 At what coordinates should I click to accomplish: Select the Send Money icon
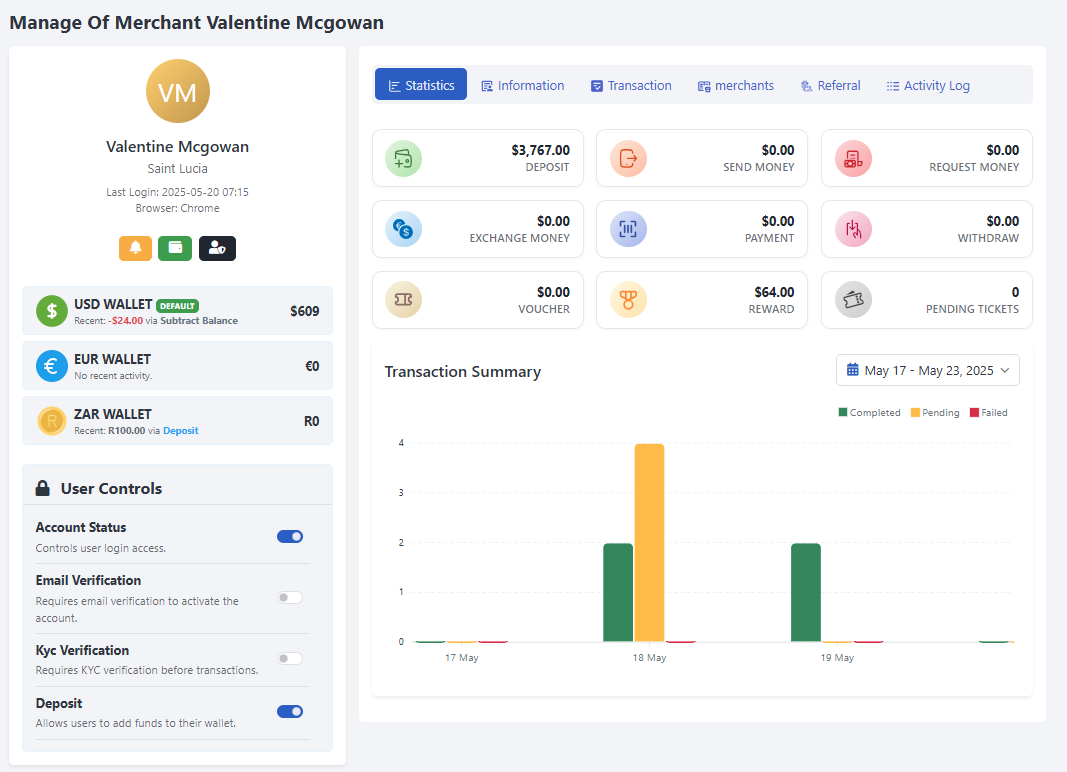[x=628, y=158]
